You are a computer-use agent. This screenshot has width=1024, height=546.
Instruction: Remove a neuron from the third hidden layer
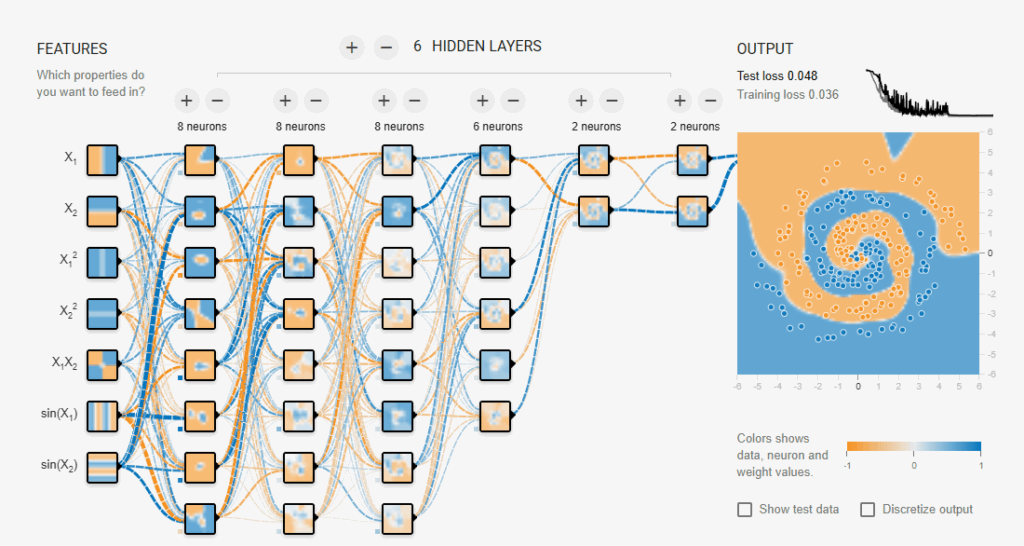point(415,101)
